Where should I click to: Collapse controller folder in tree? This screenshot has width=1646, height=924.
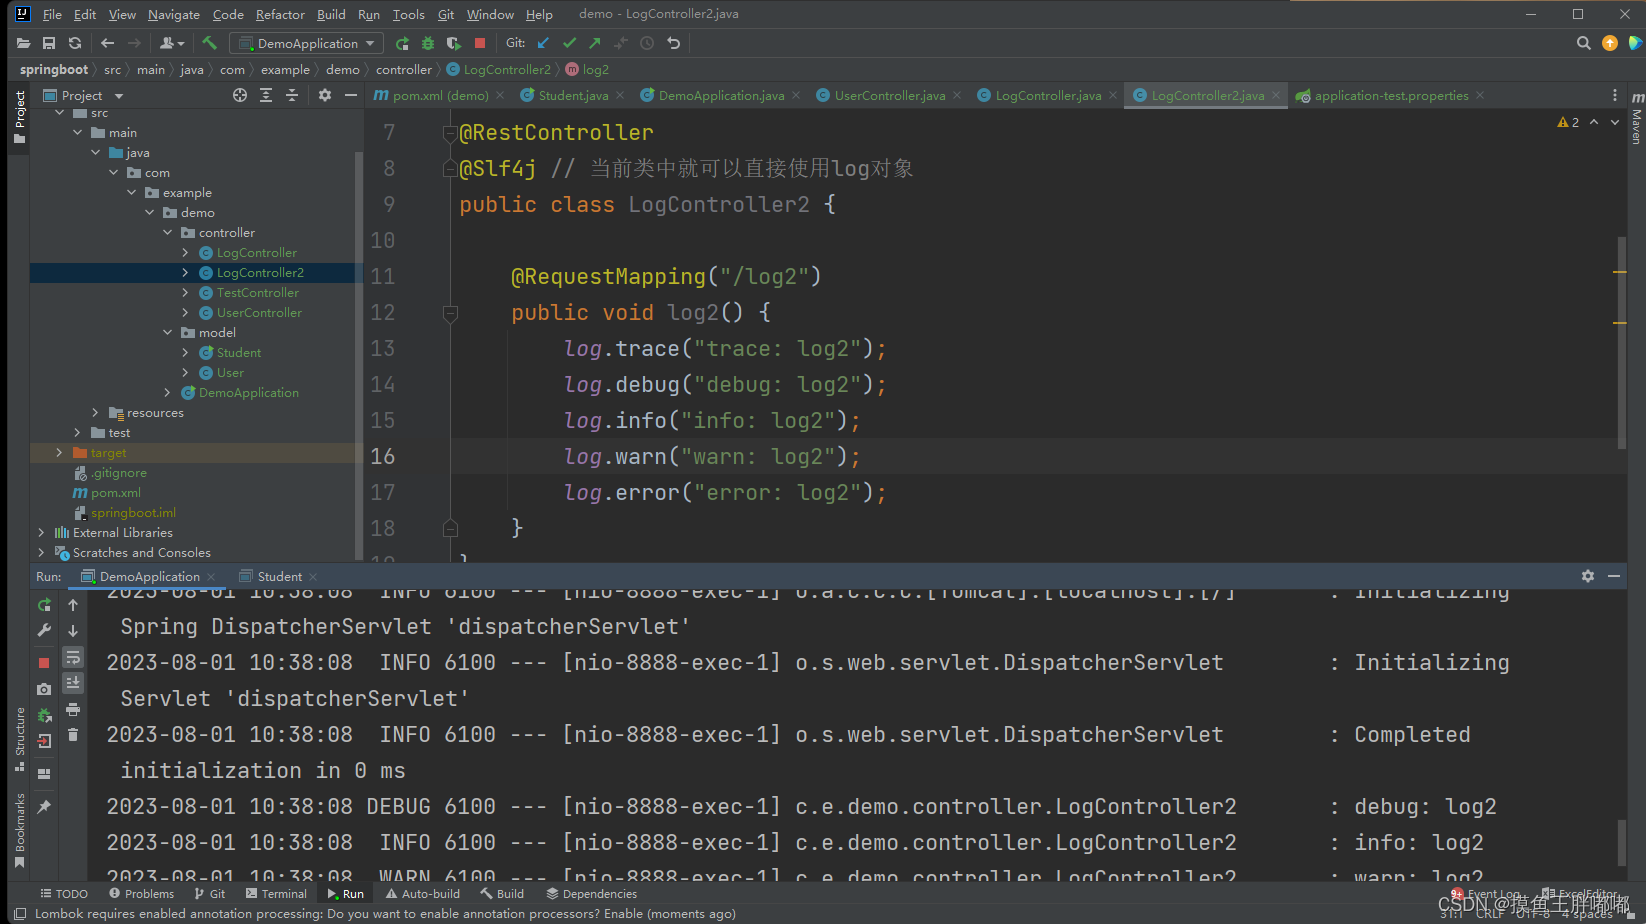[168, 233]
